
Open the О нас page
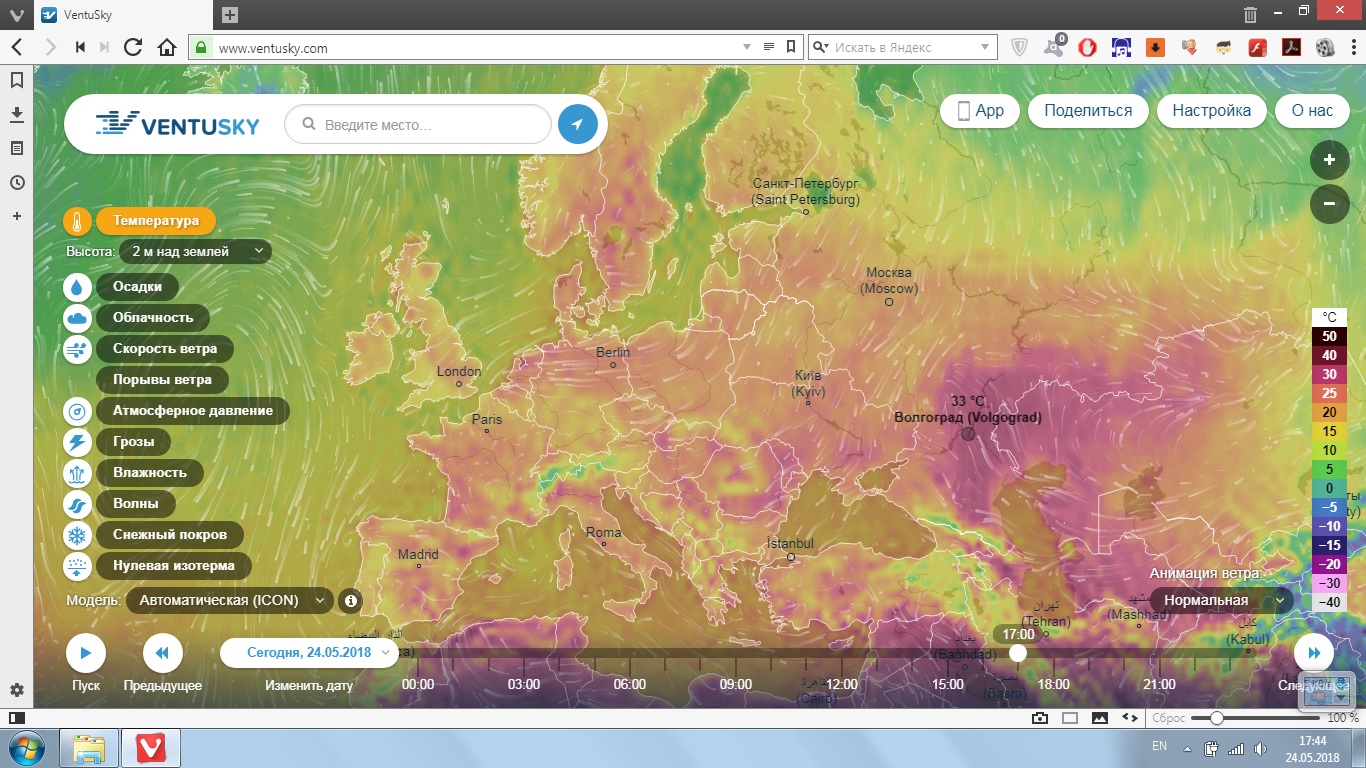coord(1312,111)
